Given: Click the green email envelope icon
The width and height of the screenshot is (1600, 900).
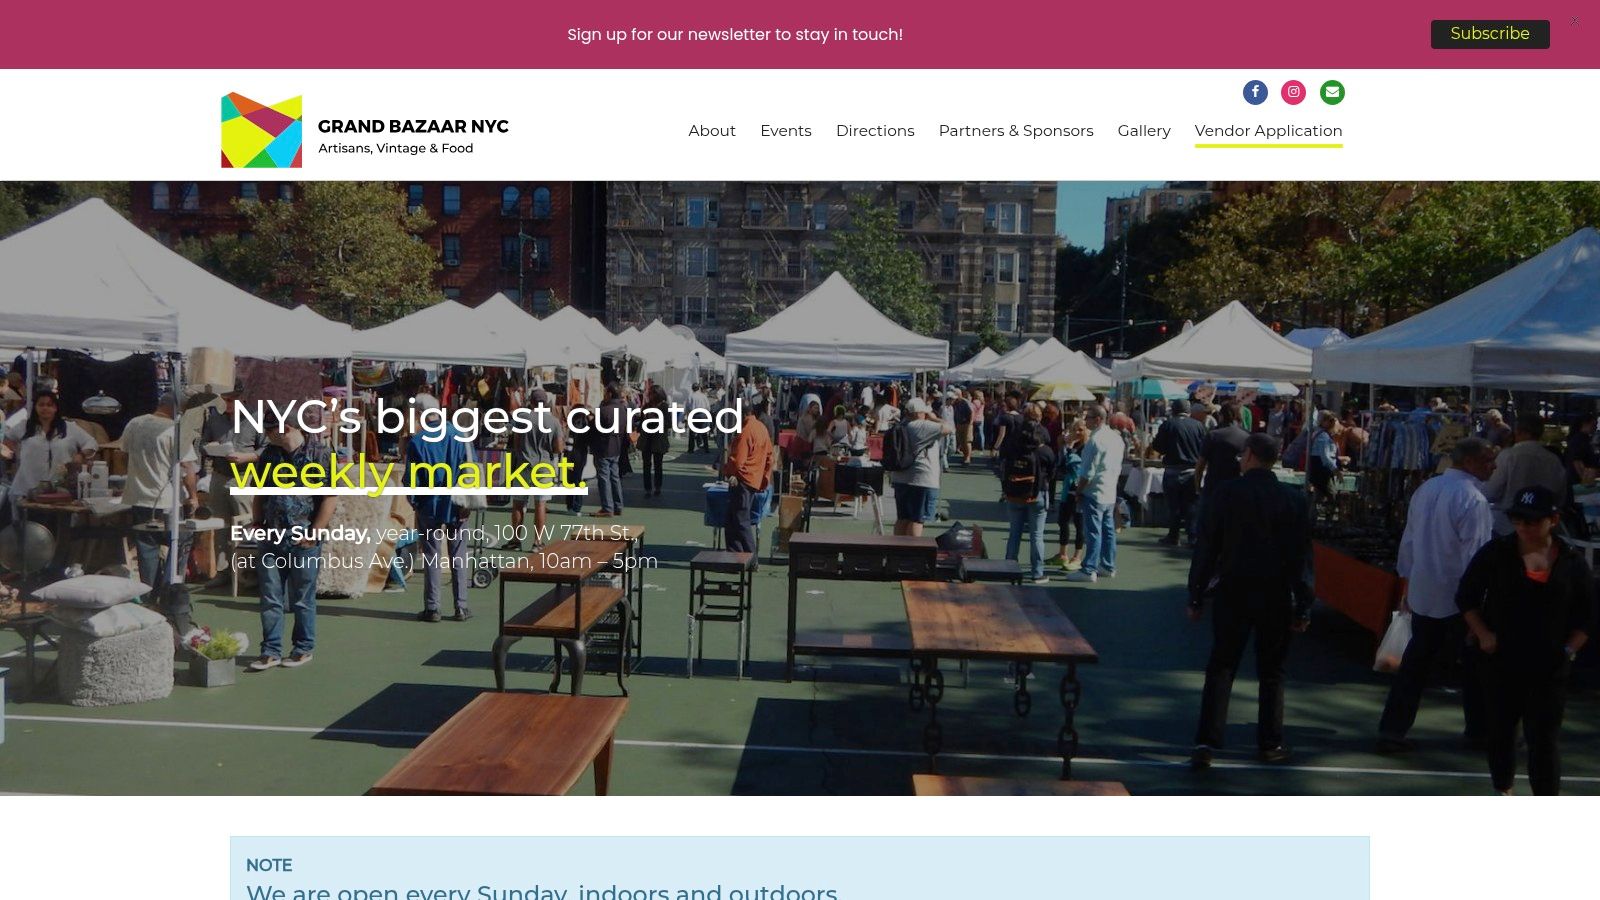Looking at the screenshot, I should [1332, 92].
